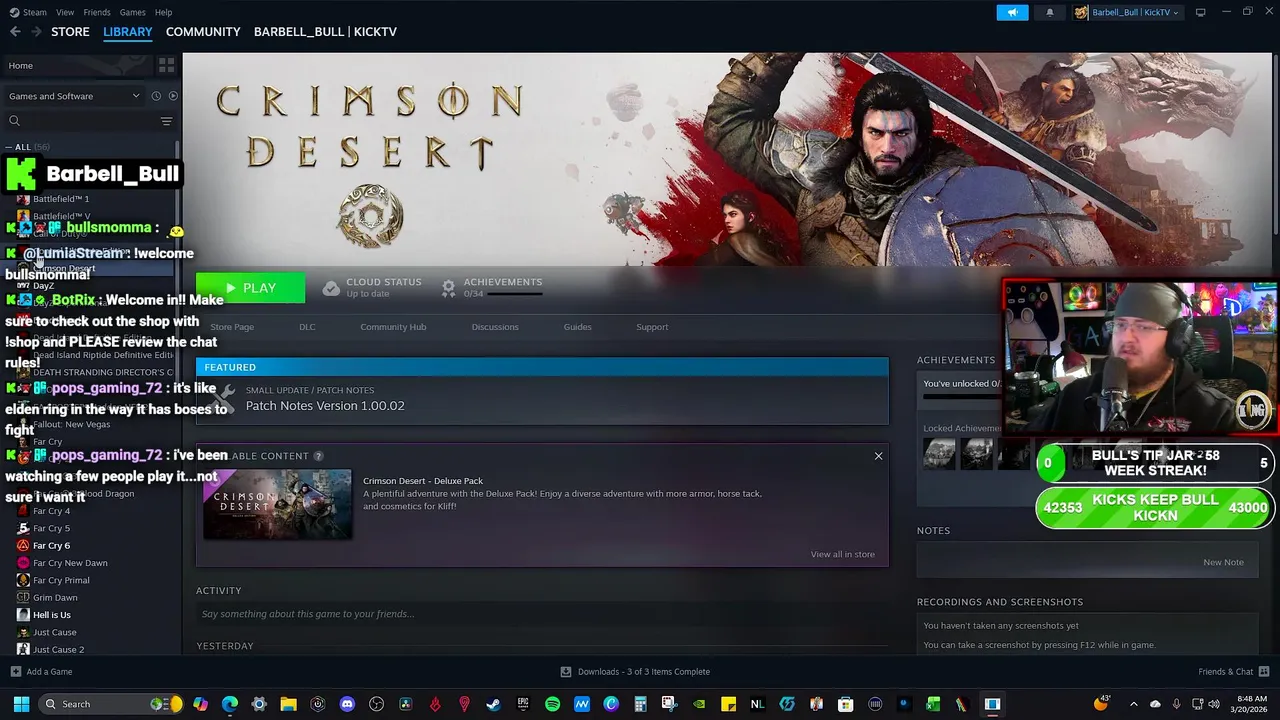Screen dimensions: 1280x720
Task: Open help for additional content
Action: click(x=318, y=456)
